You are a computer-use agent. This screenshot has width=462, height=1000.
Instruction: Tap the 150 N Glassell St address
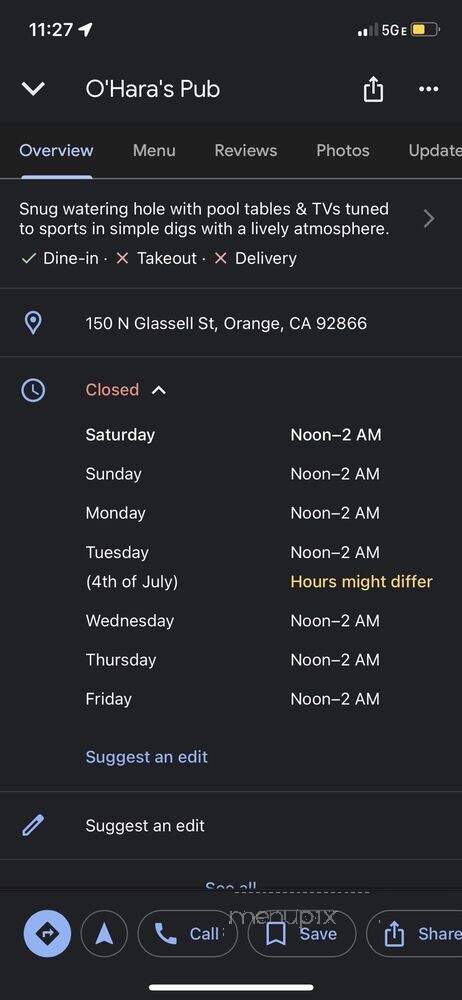coord(227,323)
